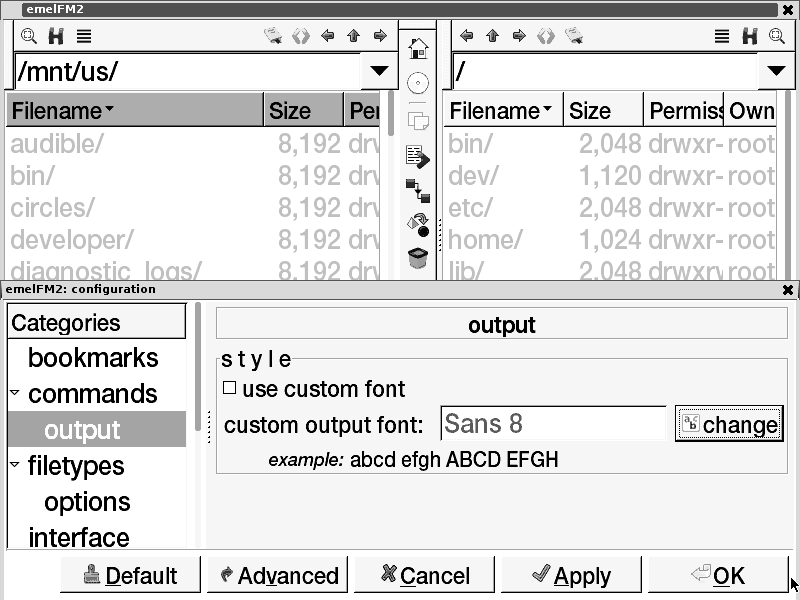This screenshot has width=800, height=600.
Task: Click the copy files icon in center toolbar
Action: tap(418, 120)
